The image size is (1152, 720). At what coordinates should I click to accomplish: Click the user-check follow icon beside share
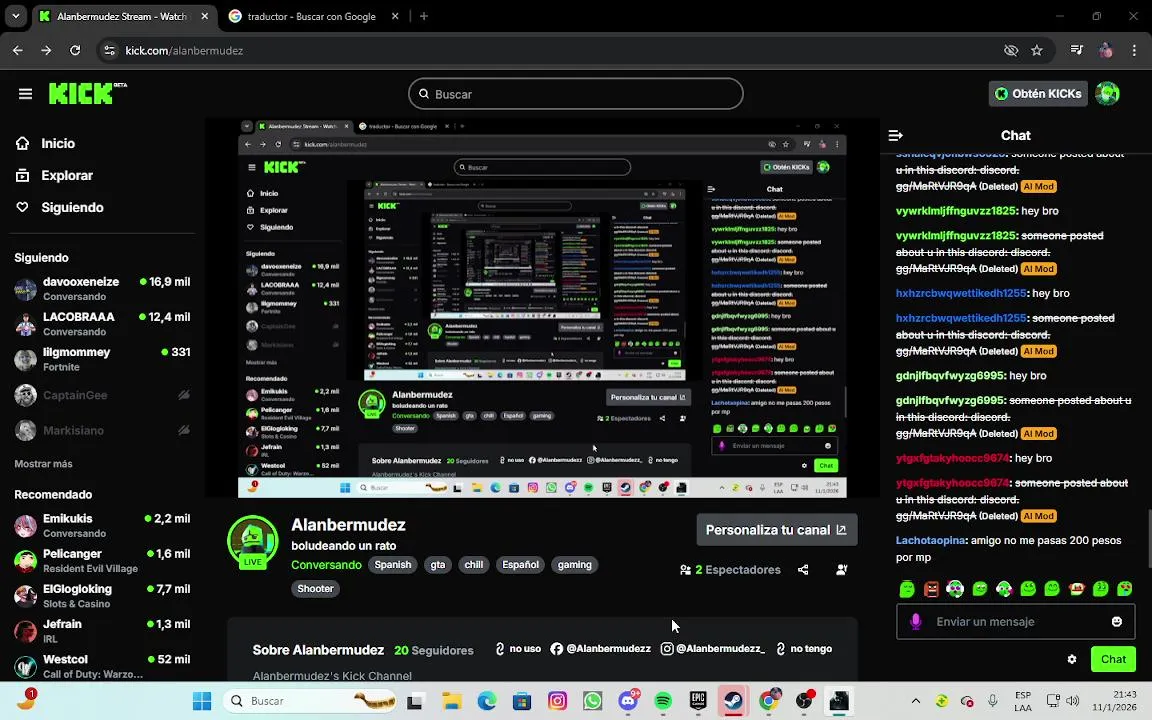coord(842,569)
